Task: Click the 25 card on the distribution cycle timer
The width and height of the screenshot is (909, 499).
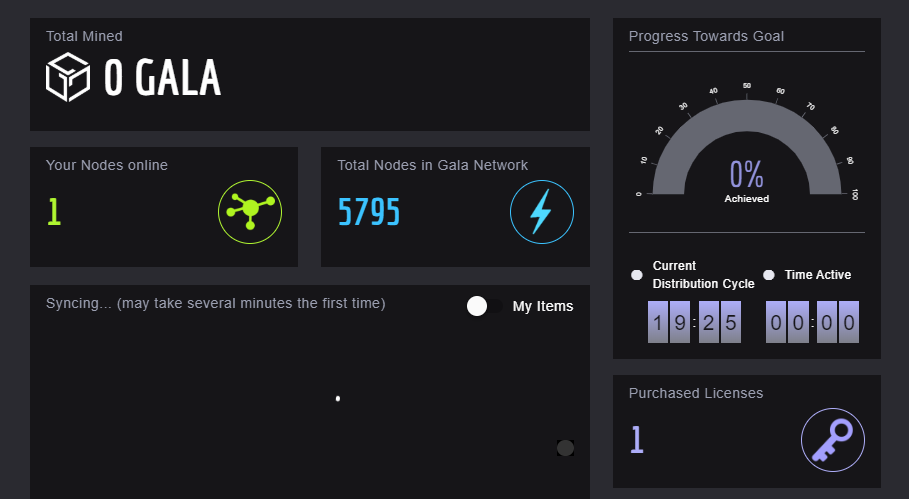Action: [719, 322]
